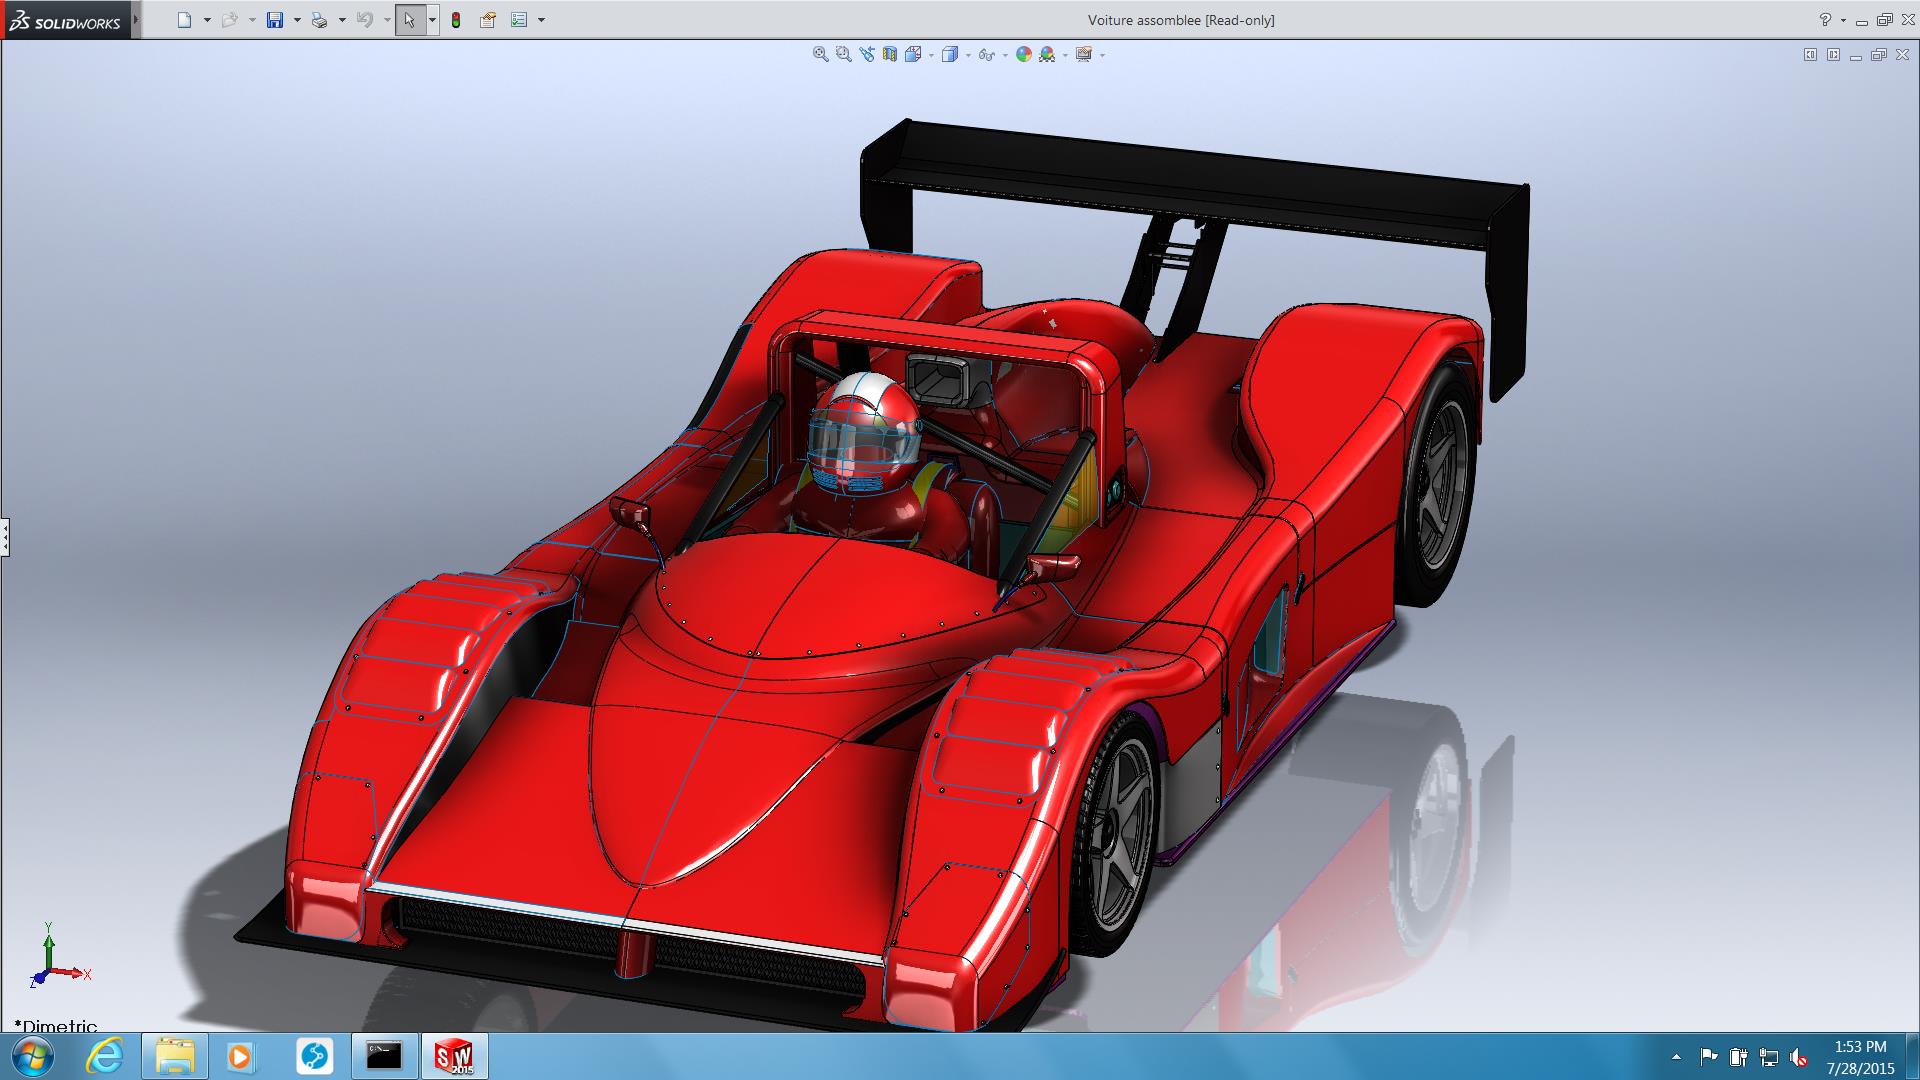
Task: Click the battery power tray icon
Action: click(x=1739, y=1057)
